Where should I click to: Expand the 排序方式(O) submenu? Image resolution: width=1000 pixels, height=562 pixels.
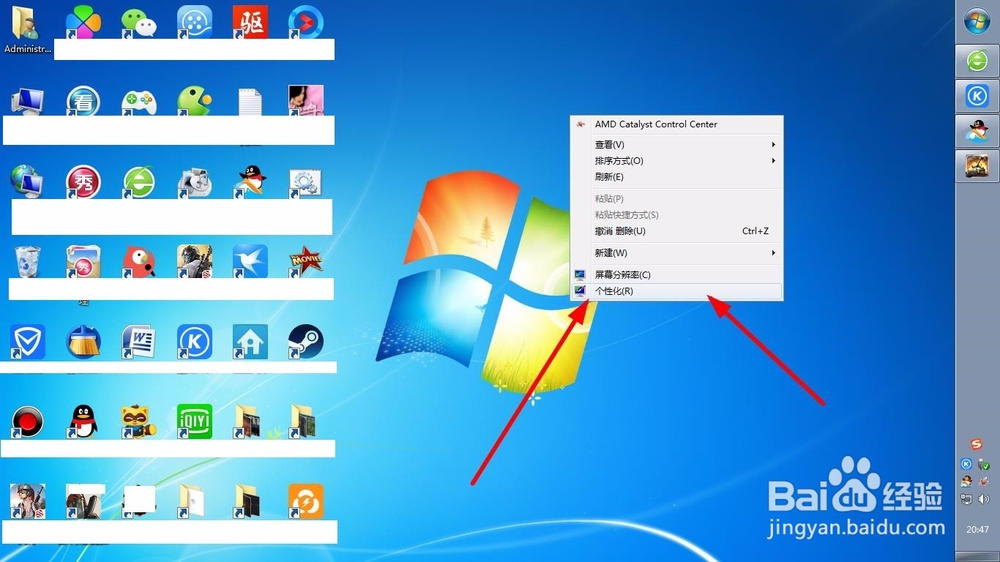(x=677, y=161)
